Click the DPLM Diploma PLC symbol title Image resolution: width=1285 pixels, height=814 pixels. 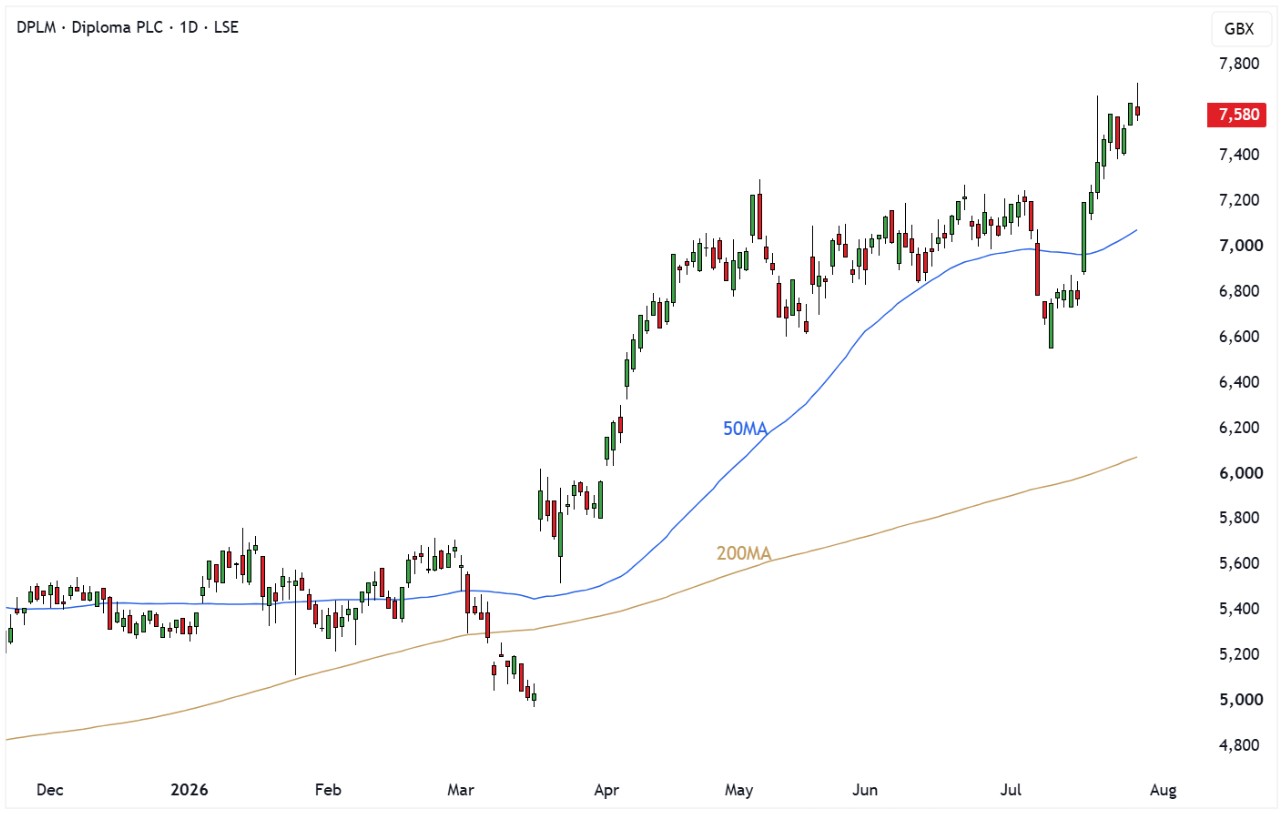(x=128, y=27)
